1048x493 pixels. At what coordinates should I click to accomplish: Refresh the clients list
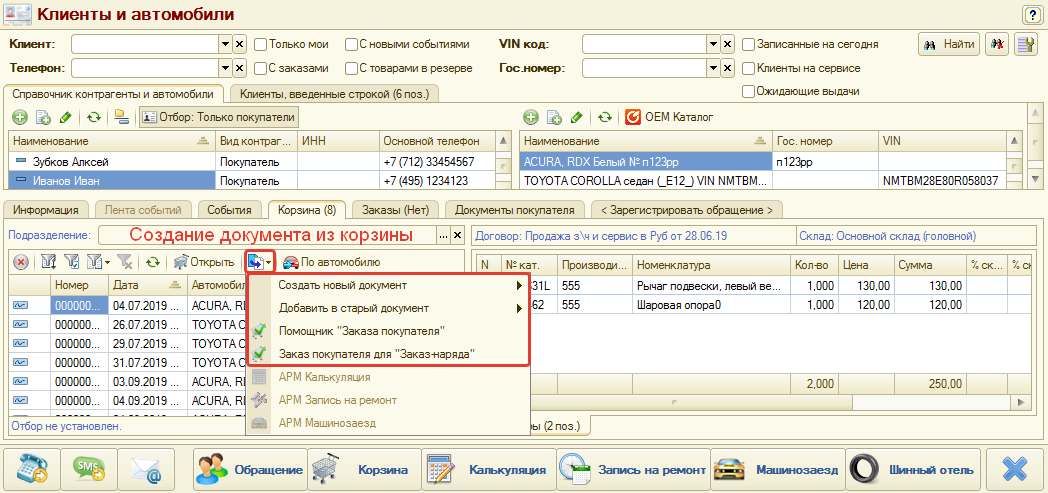pos(94,118)
